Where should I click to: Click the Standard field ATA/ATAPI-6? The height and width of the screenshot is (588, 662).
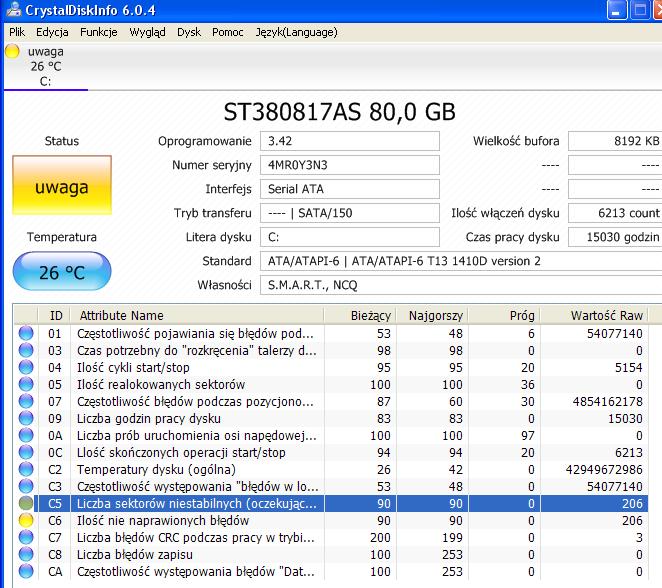pos(461,261)
